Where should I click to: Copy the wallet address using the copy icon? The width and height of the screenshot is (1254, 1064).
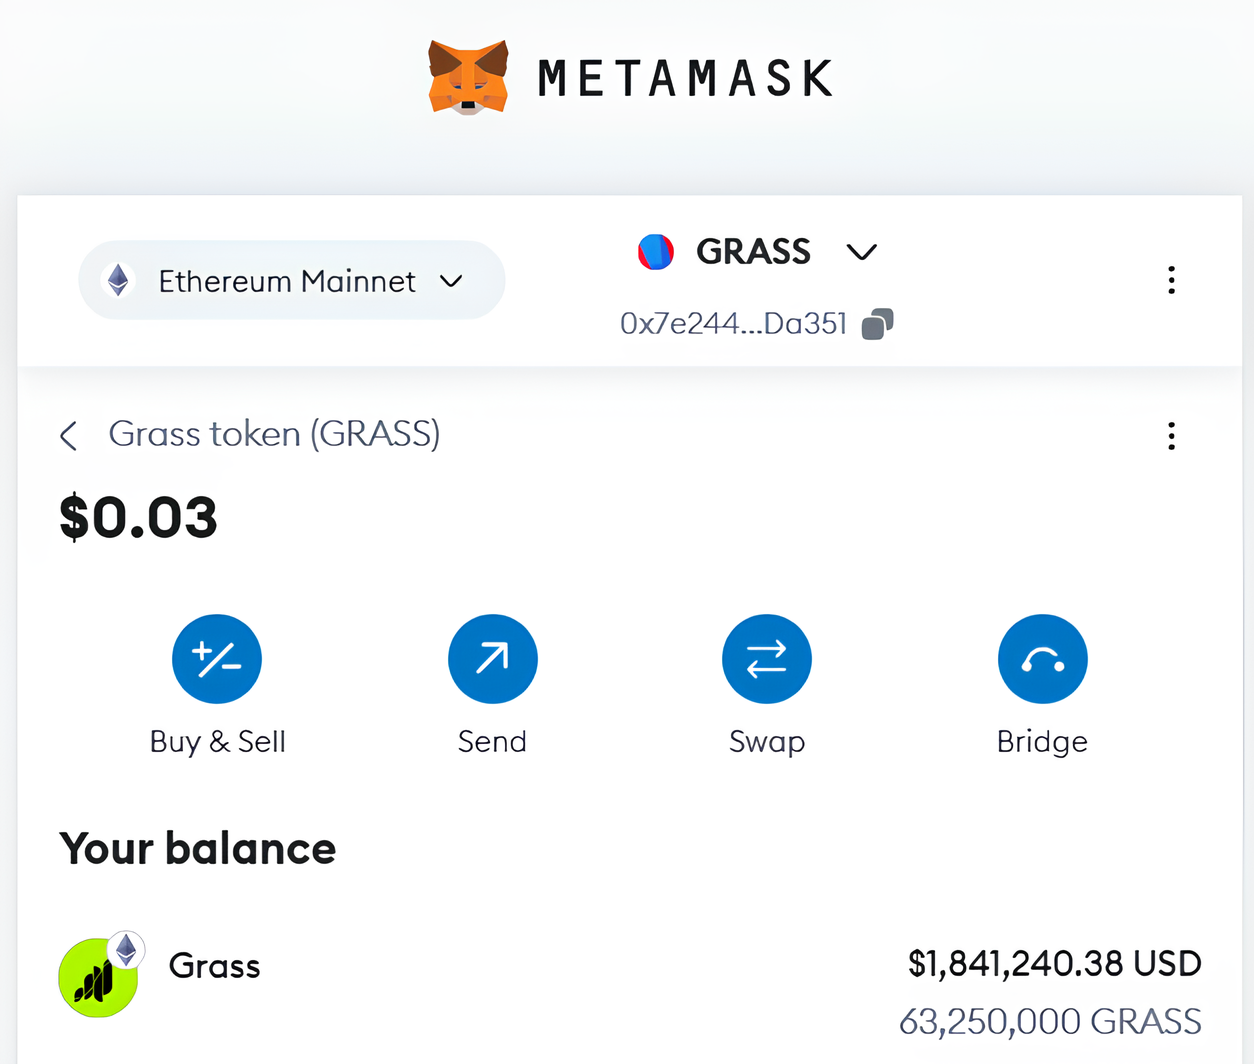(x=877, y=324)
